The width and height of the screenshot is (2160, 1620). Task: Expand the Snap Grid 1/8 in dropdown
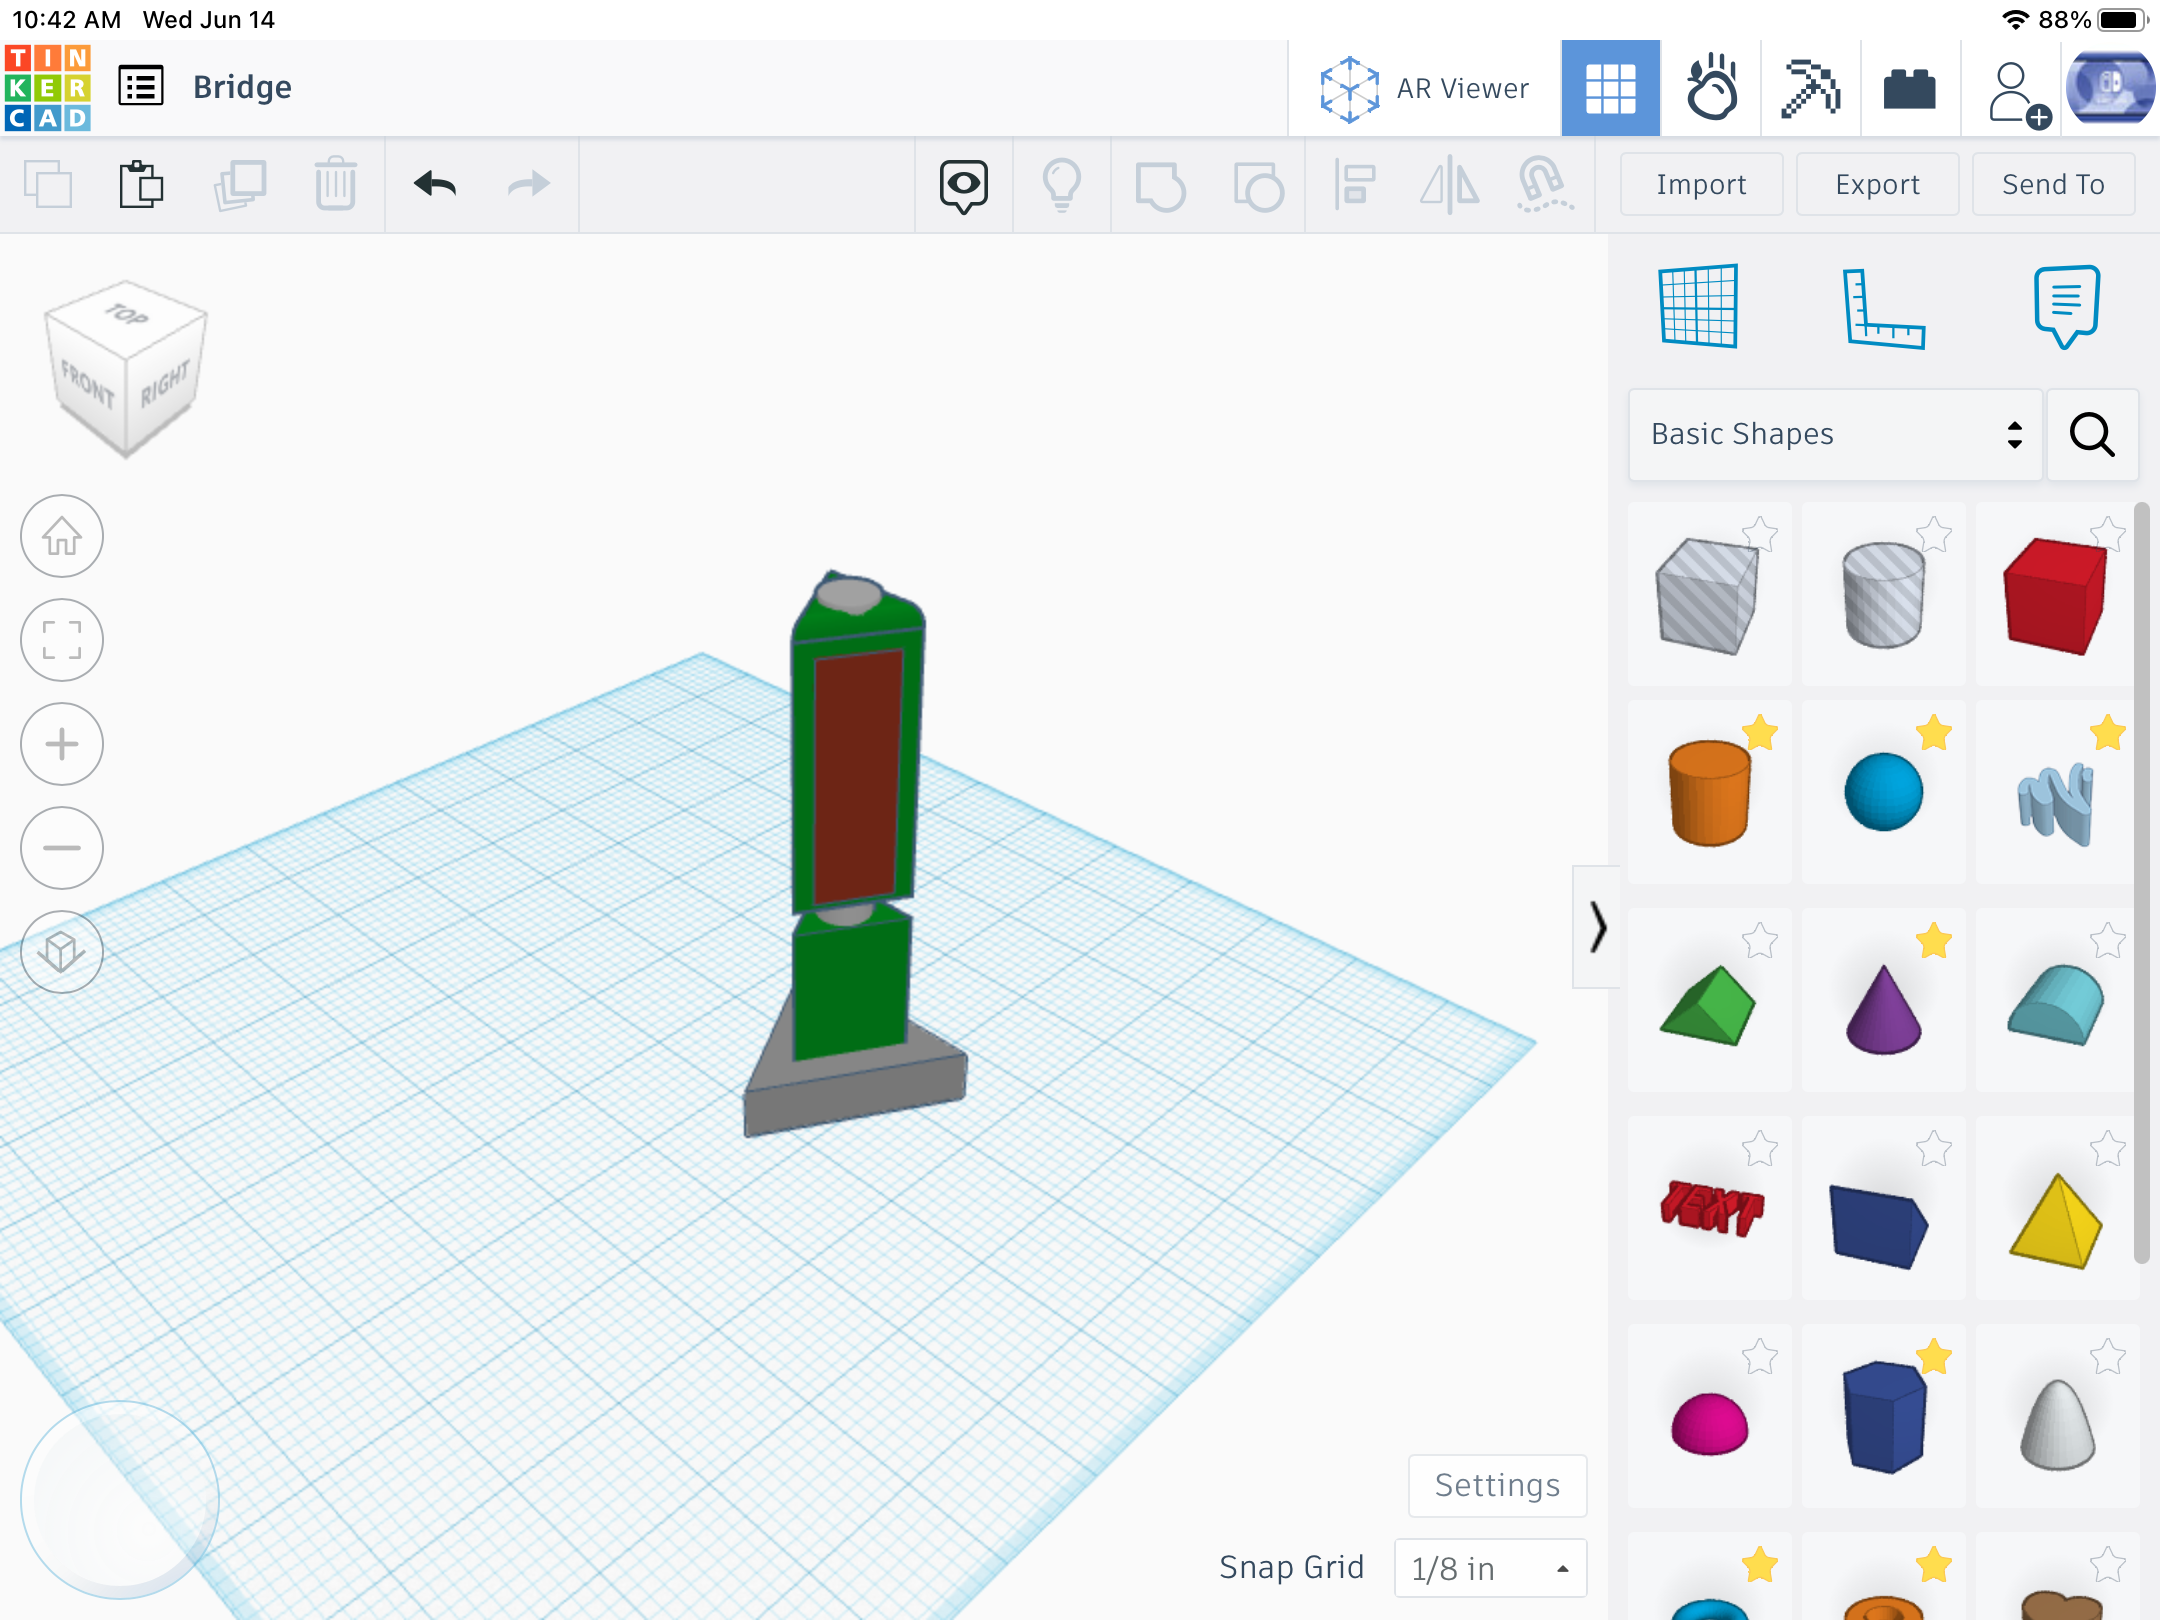[x=1489, y=1568]
